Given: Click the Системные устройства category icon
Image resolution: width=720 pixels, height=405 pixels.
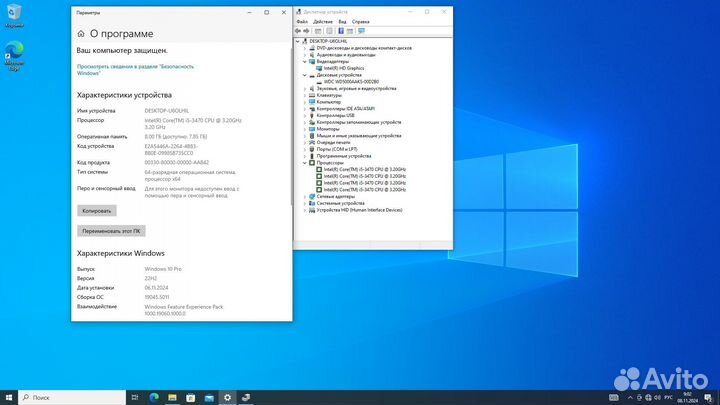Looking at the screenshot, I should click(x=312, y=203).
